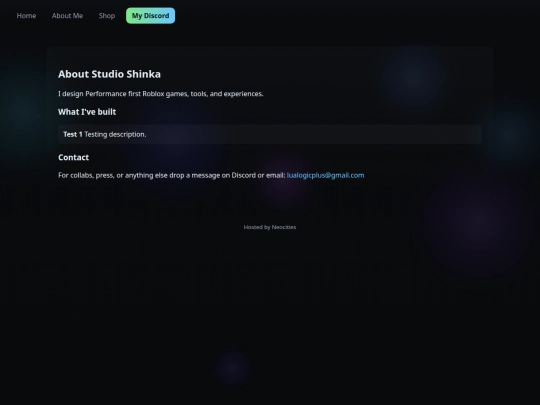The image size is (540, 405).
Task: Click the Hosted by Neocities footer link
Action: (270, 227)
